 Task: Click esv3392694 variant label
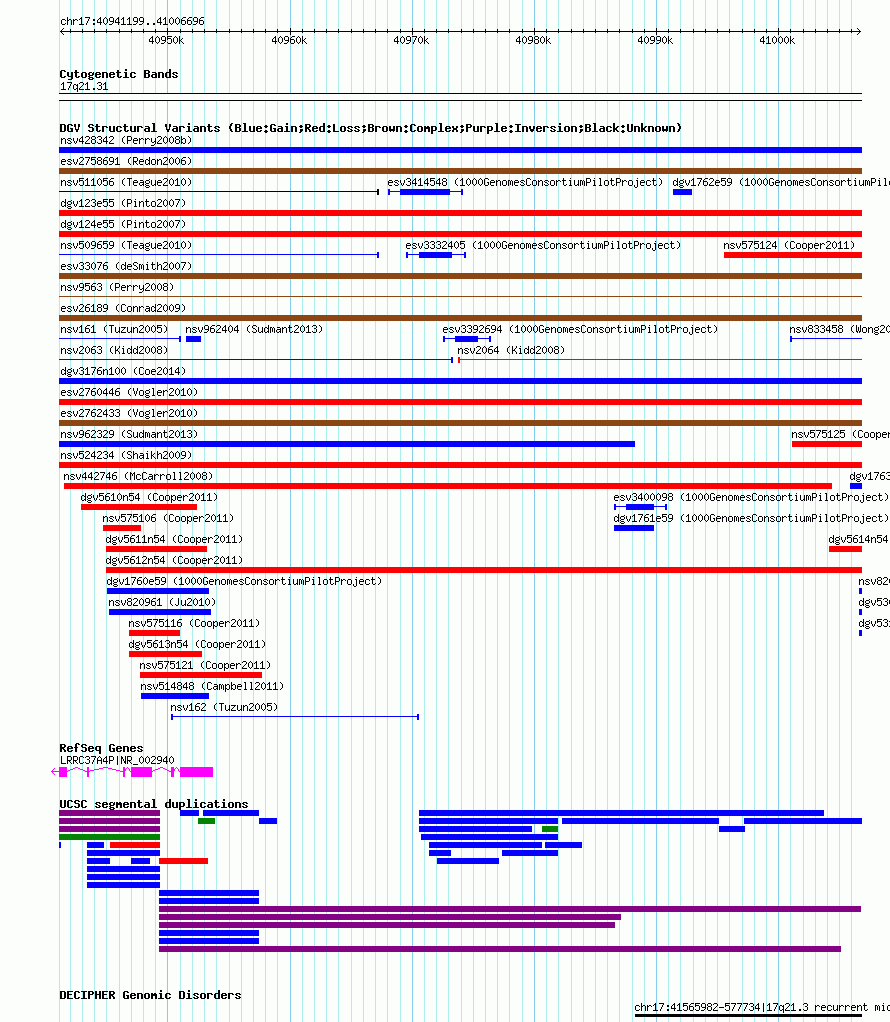580,329
